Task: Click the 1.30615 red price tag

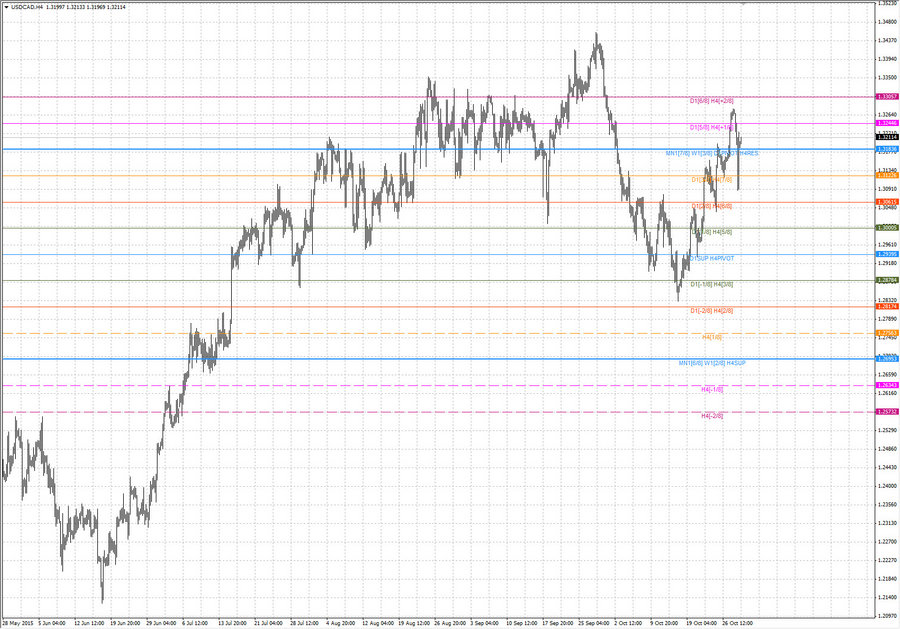Action: 887,202
